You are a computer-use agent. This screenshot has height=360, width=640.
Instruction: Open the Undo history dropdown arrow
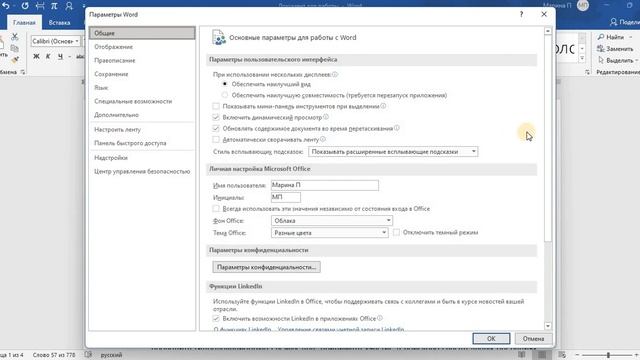pyautogui.click(x=14, y=6)
